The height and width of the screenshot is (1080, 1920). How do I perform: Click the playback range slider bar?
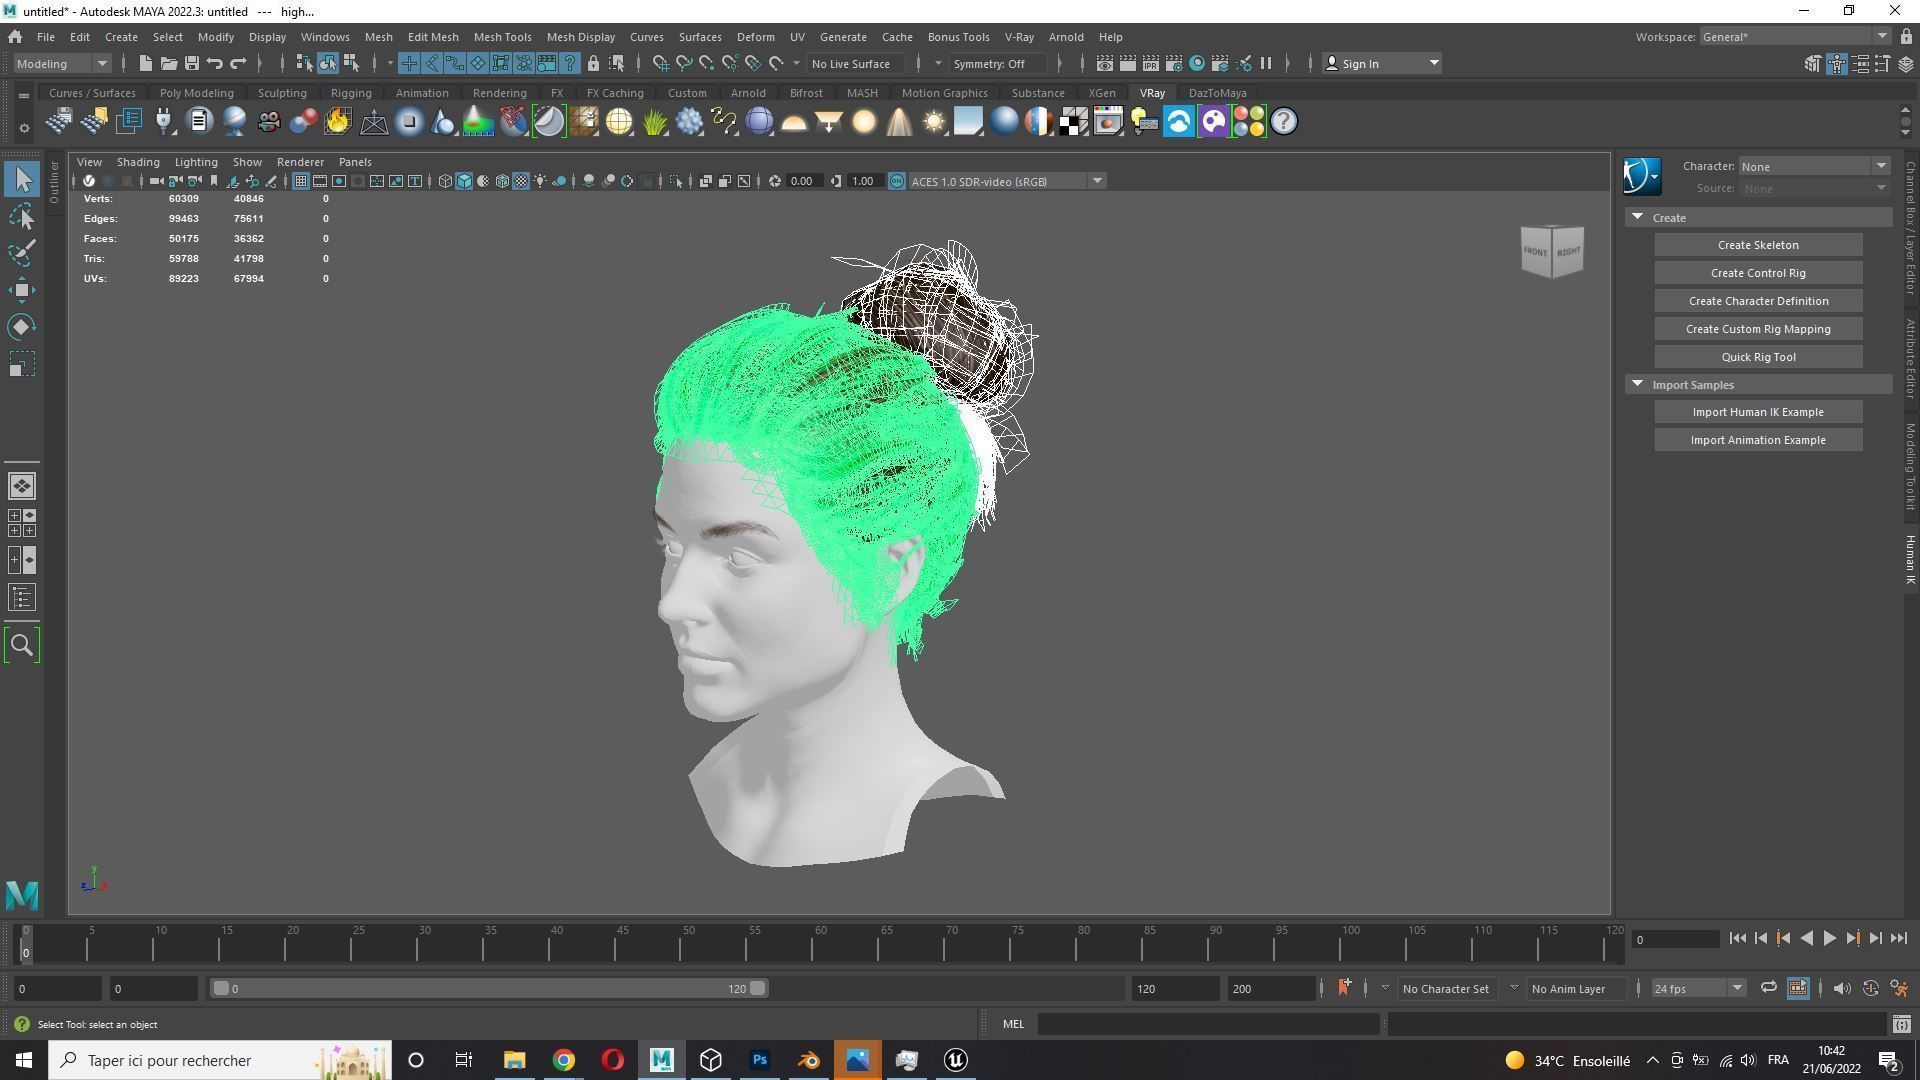(489, 989)
